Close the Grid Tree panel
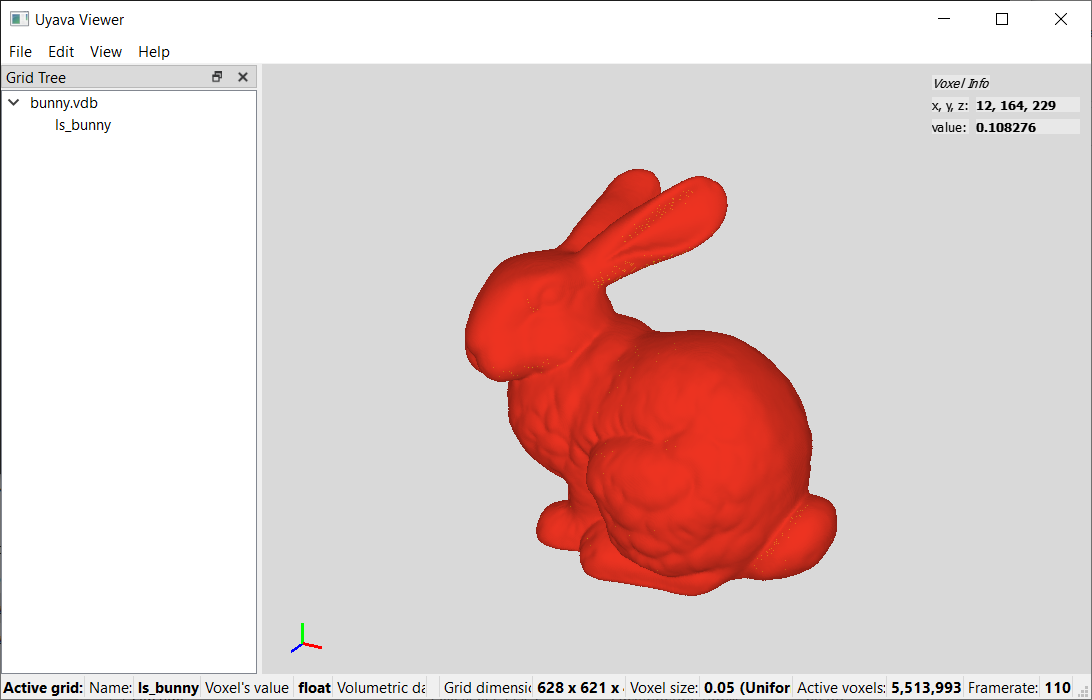The height and width of the screenshot is (700, 1092). [242, 77]
